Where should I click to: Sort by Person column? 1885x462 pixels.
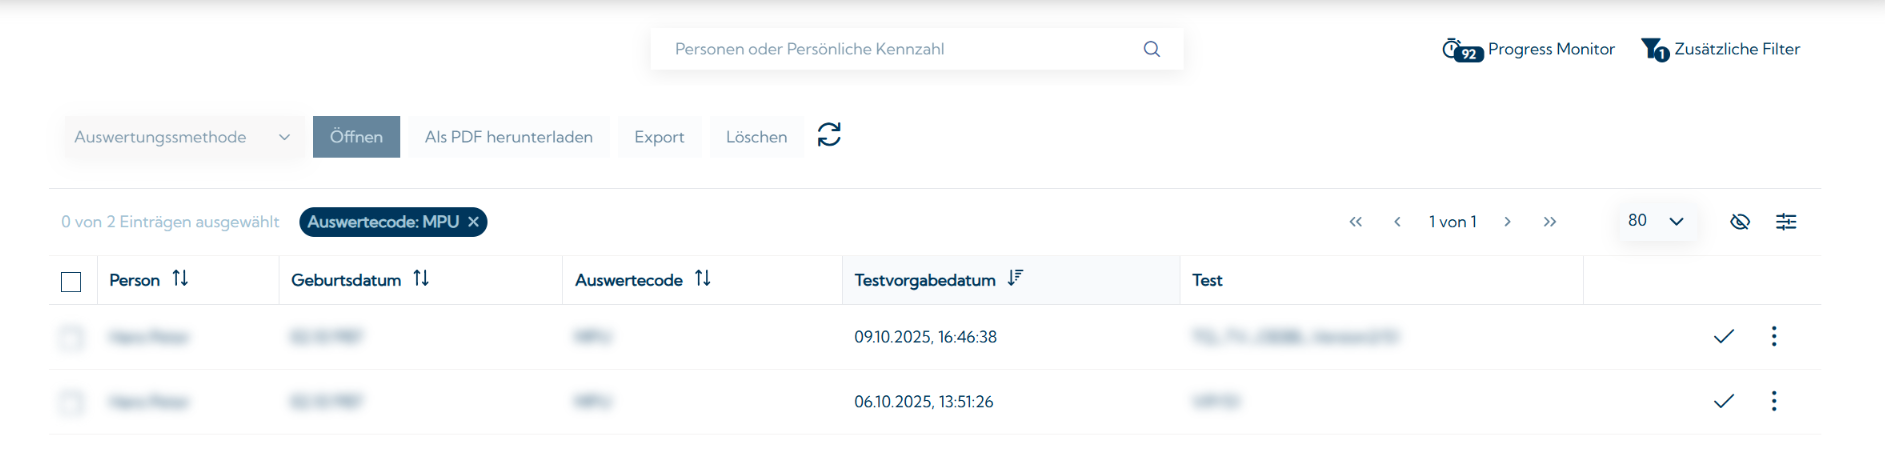(180, 279)
